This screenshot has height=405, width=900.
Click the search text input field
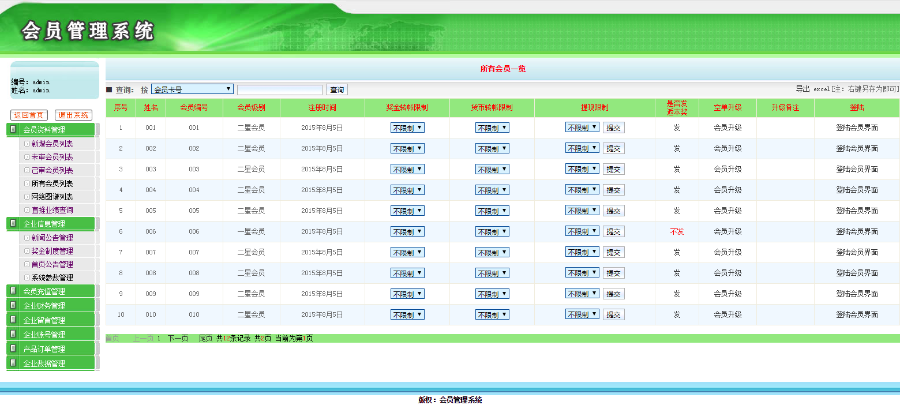click(x=280, y=89)
